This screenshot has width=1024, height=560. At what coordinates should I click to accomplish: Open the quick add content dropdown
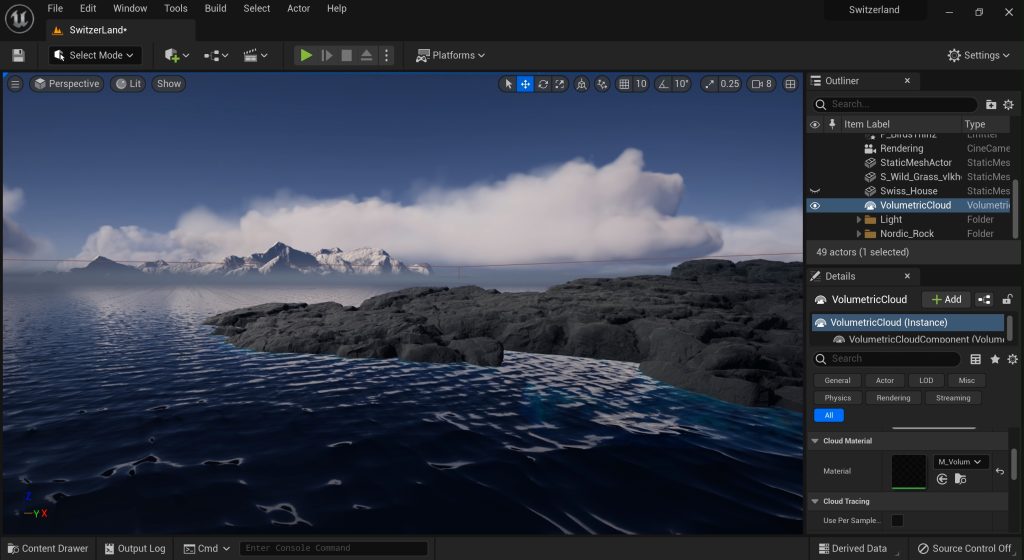[176, 55]
